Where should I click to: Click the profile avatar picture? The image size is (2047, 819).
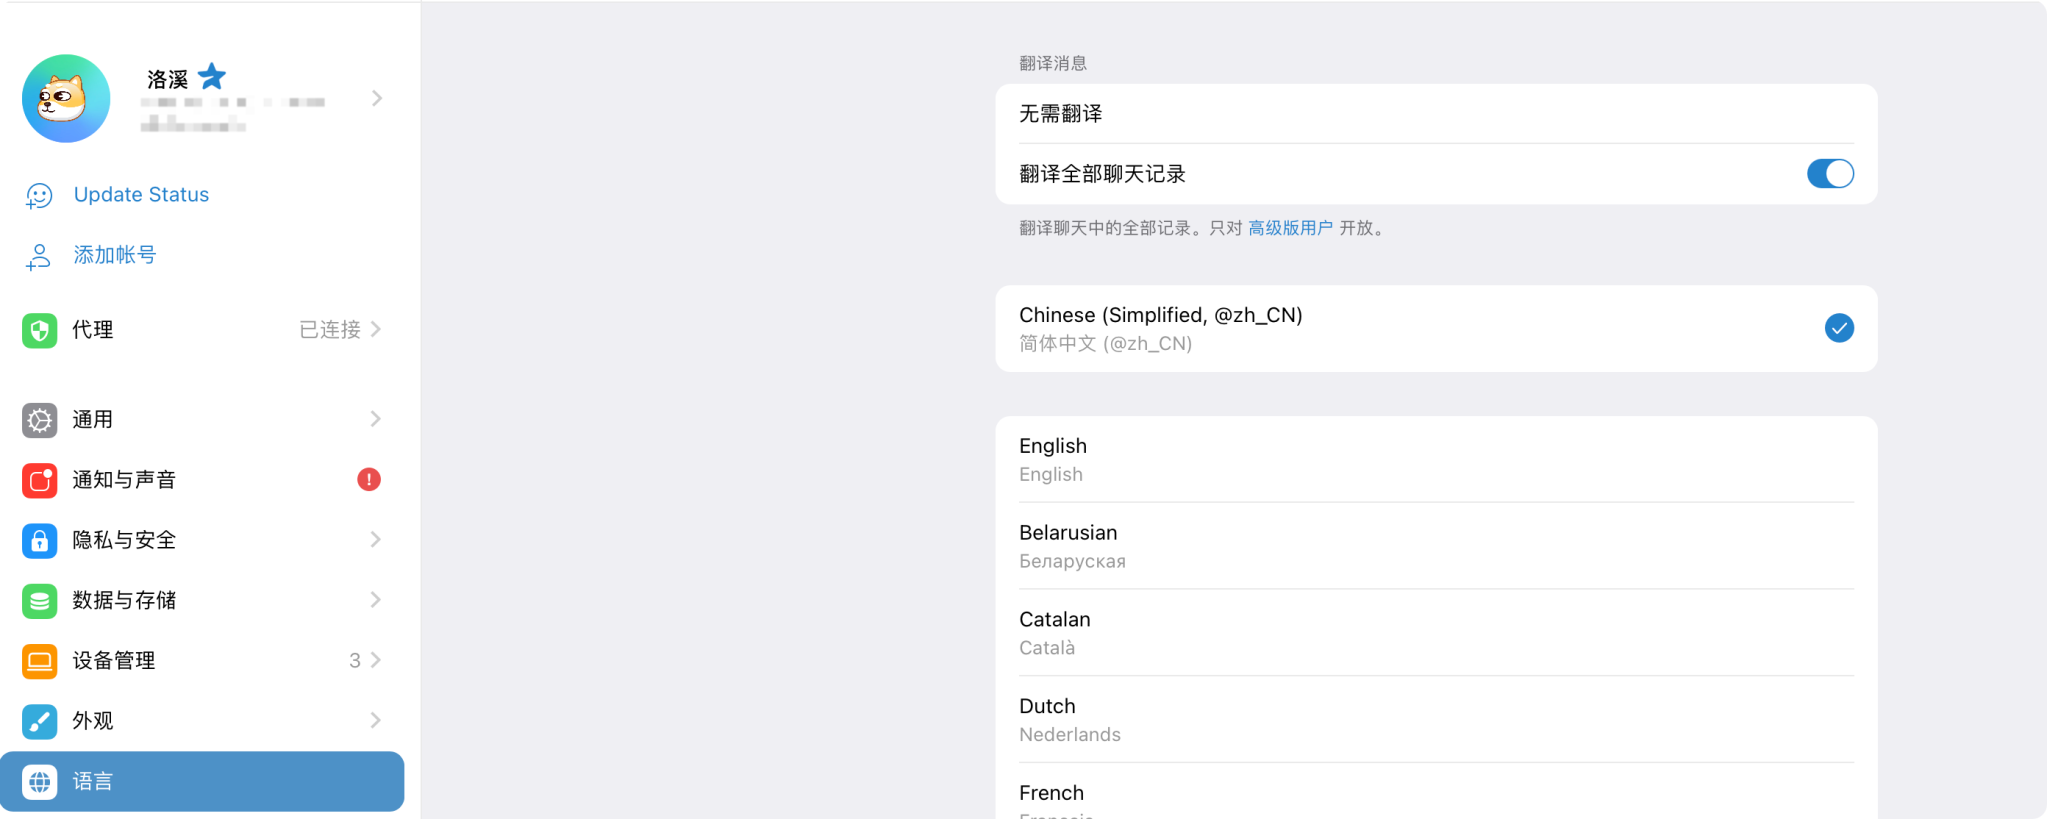pyautogui.click(x=66, y=98)
